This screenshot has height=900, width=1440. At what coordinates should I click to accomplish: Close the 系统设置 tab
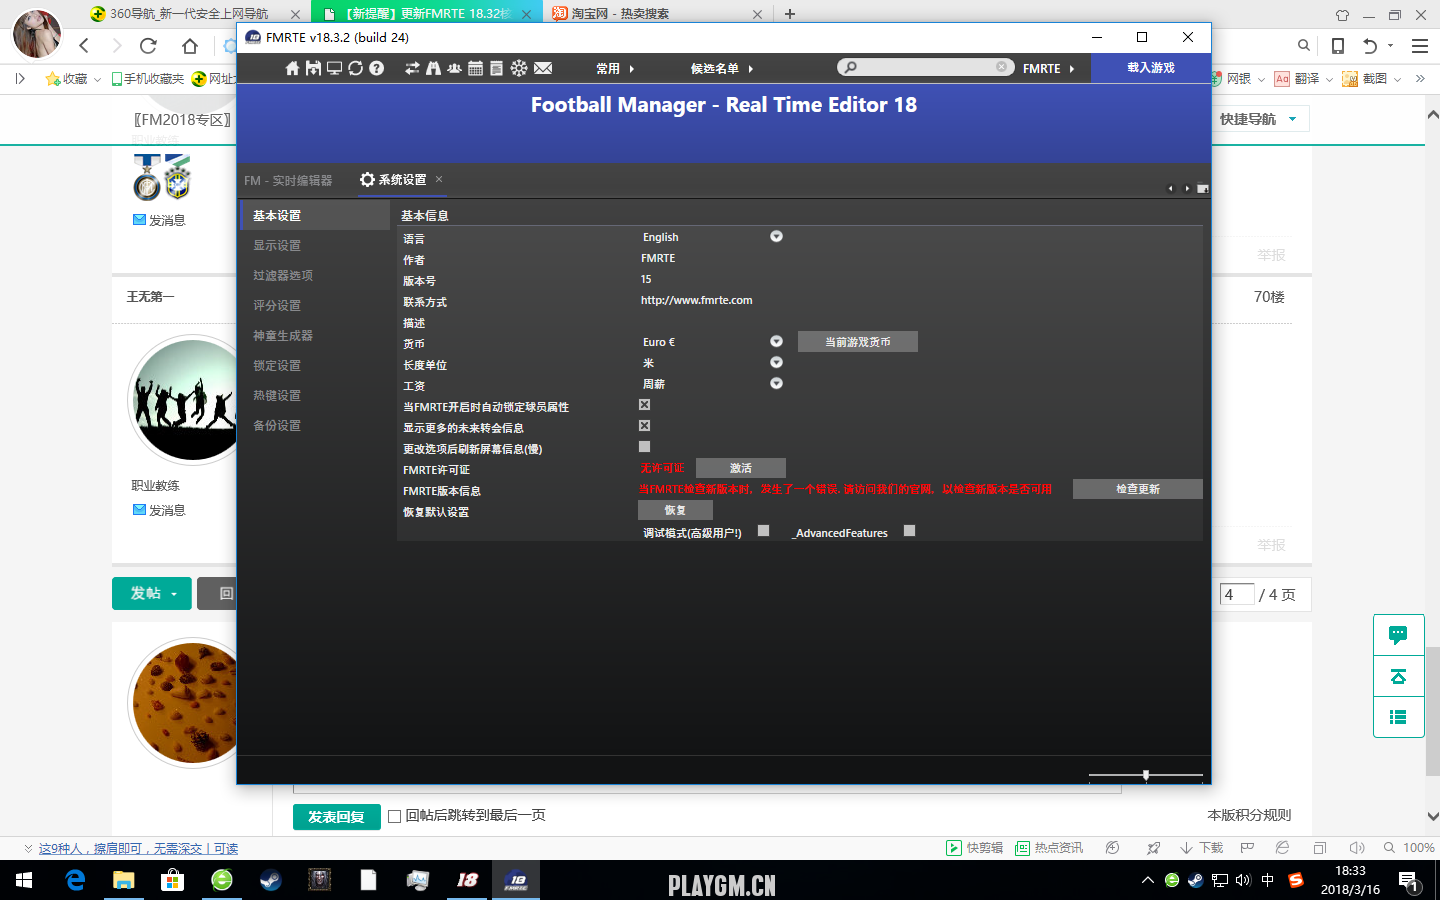(x=439, y=179)
